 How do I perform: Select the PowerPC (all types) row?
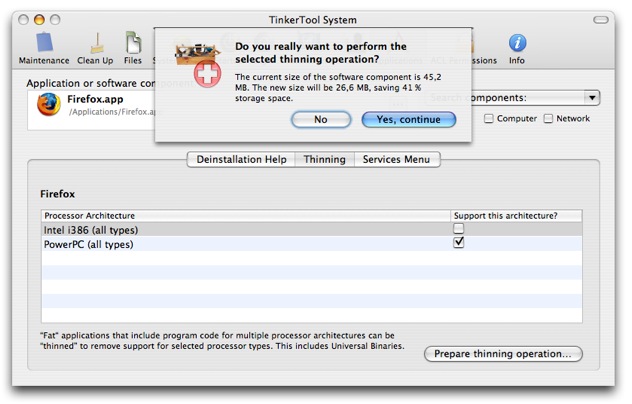312,244
